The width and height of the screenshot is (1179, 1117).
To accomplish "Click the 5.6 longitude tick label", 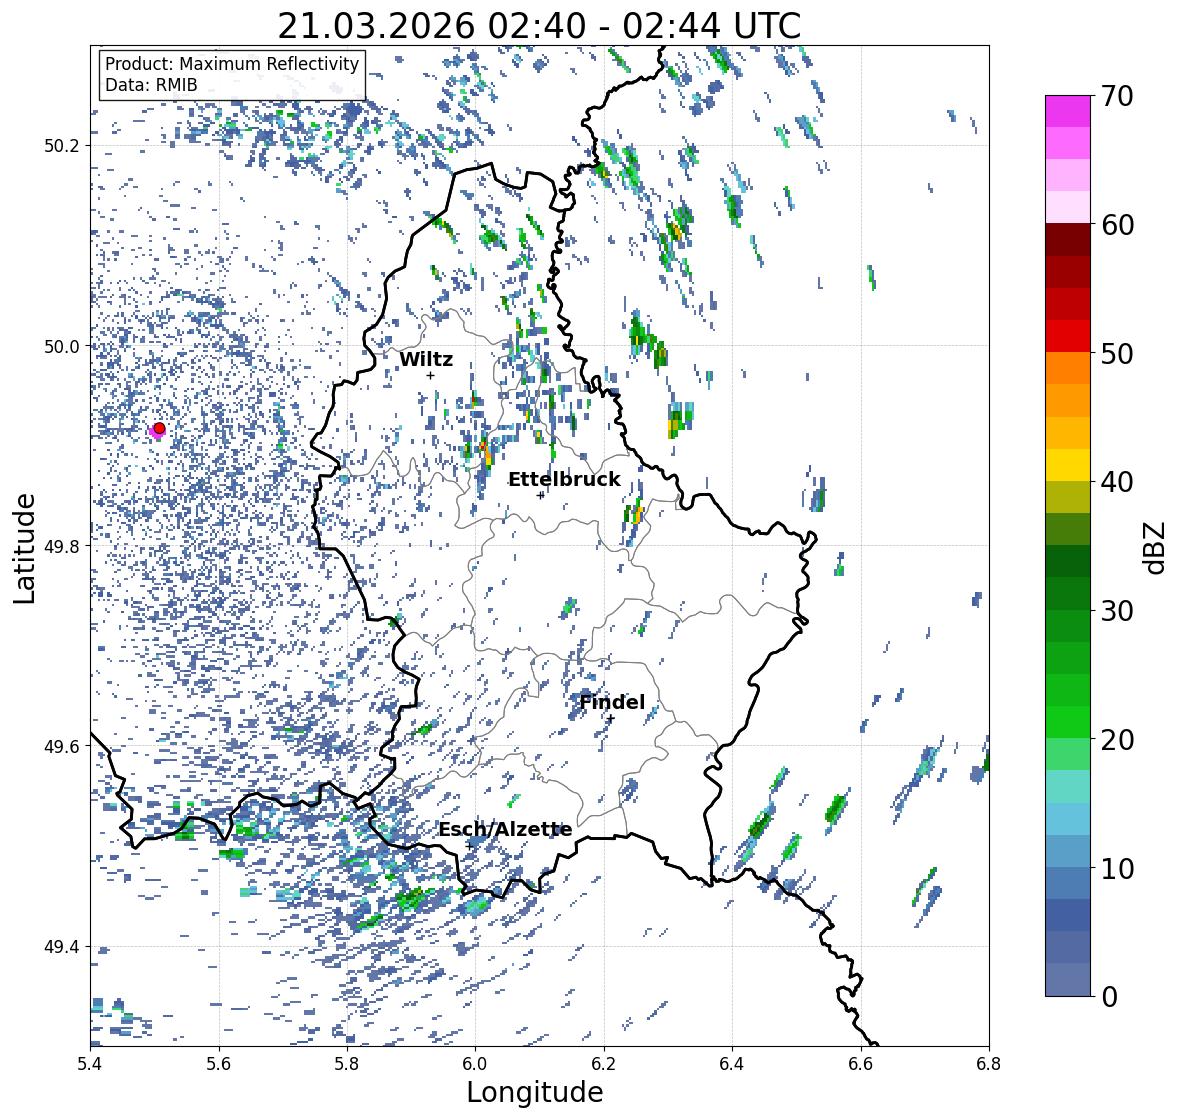I will 219,1064.
